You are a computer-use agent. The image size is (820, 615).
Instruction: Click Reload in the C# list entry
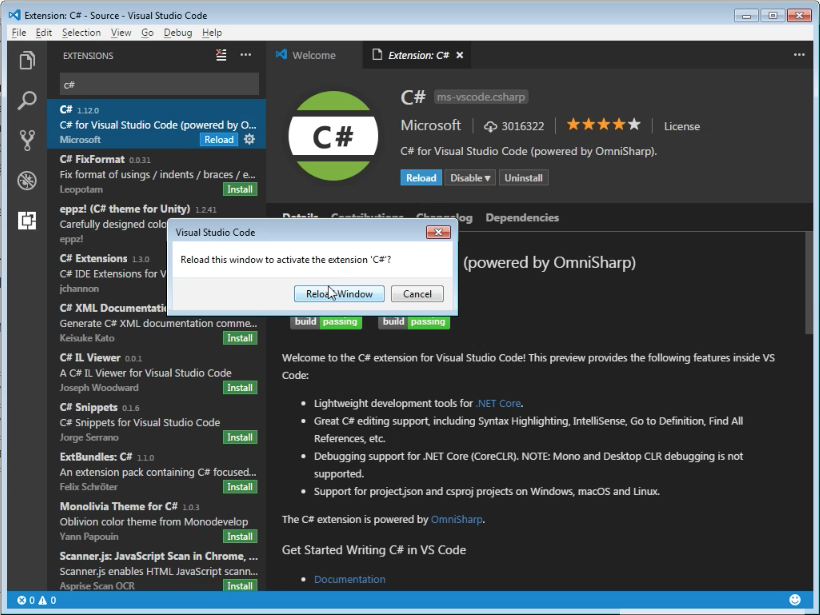219,140
